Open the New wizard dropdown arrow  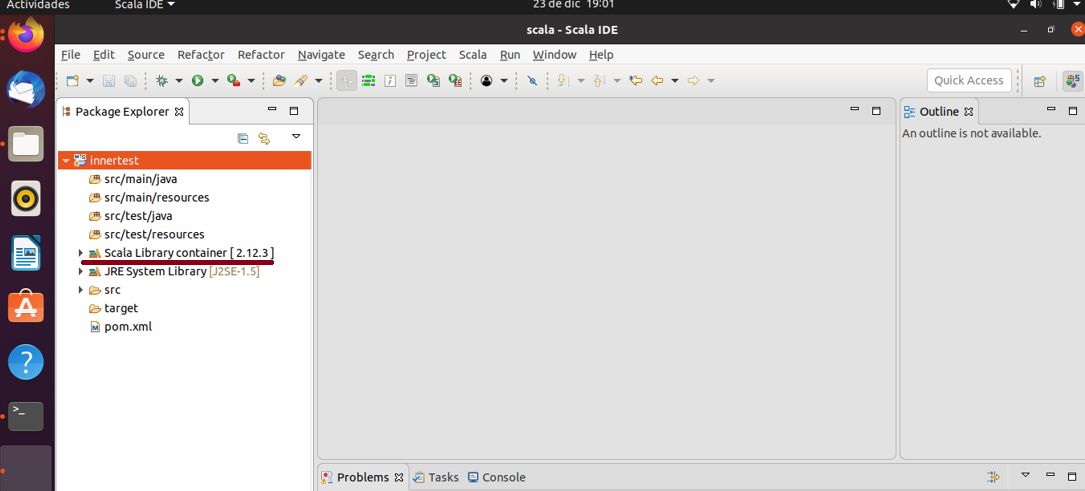(90, 81)
